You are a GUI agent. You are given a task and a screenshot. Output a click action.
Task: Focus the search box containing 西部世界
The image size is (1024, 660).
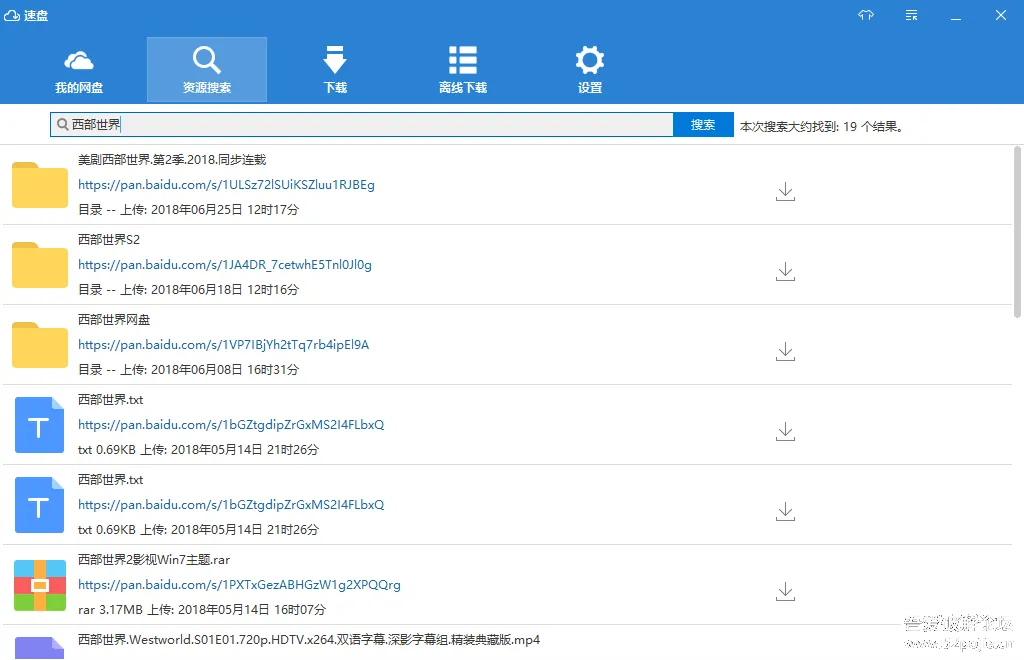(362, 125)
